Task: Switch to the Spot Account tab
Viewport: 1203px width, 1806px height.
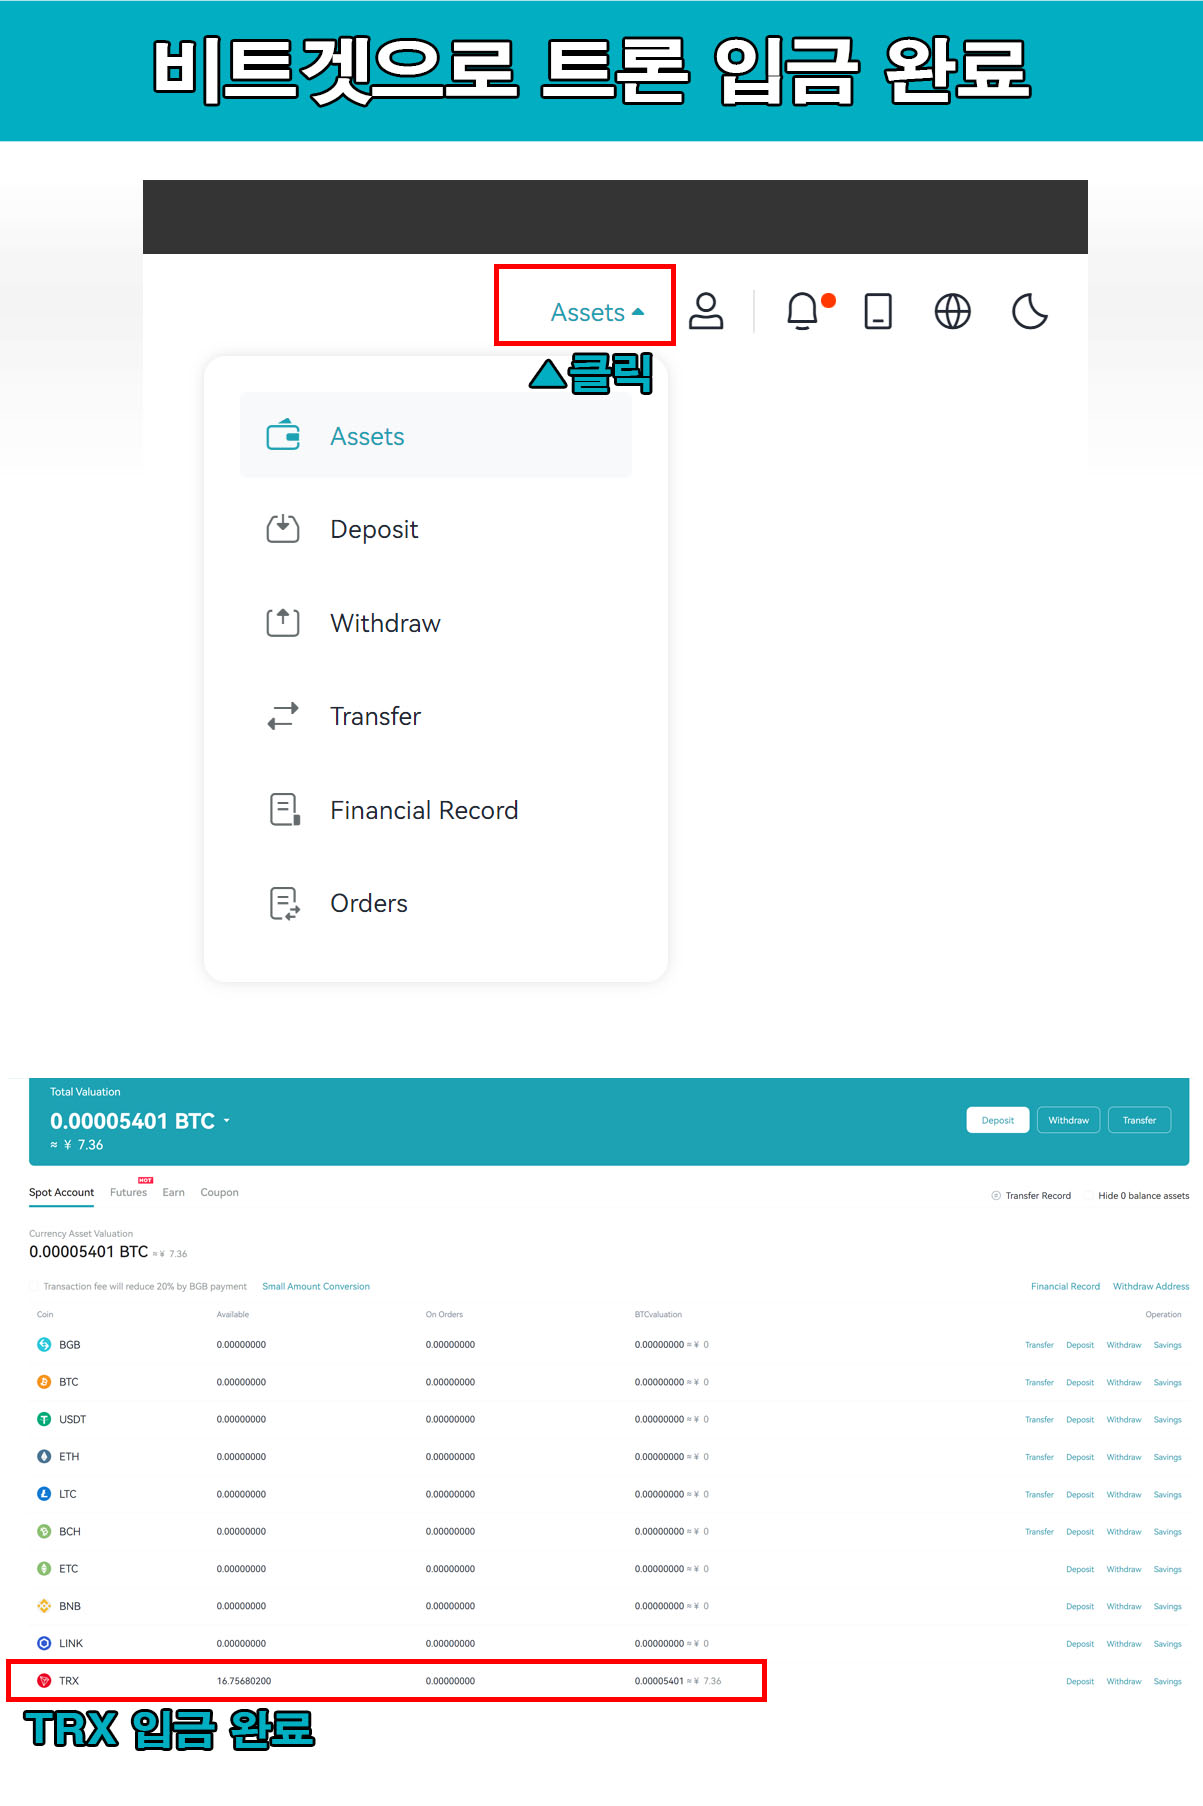Action: [61, 1192]
